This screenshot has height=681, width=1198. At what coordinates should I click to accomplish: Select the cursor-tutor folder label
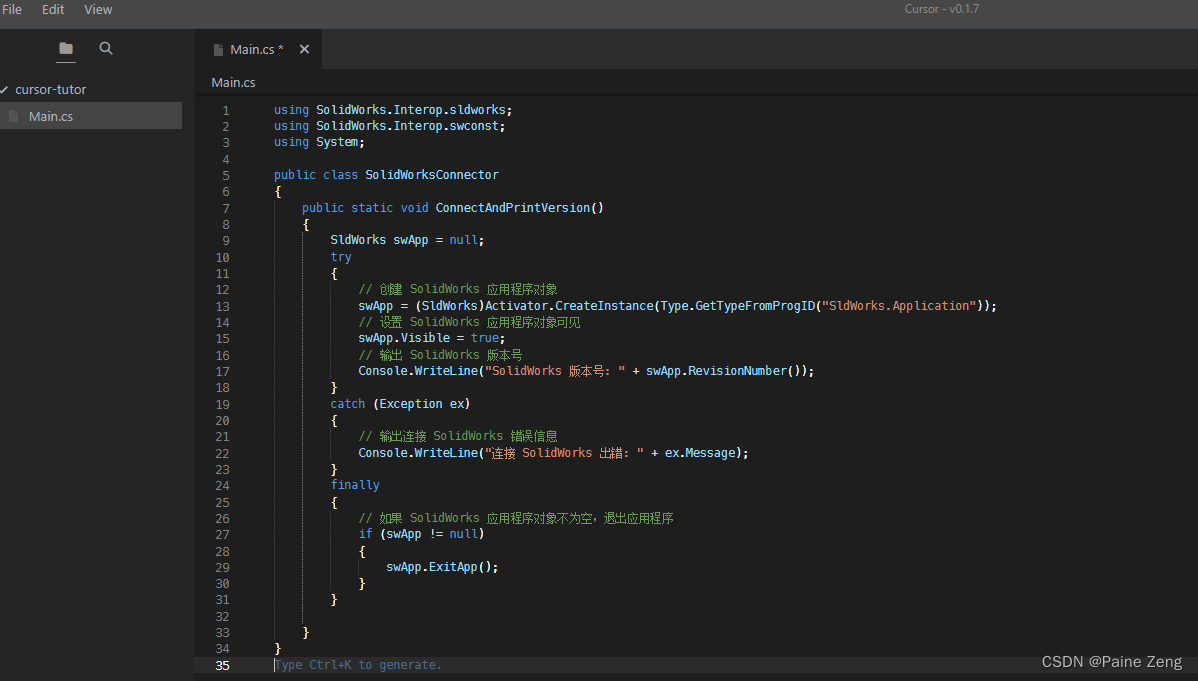(x=50, y=89)
